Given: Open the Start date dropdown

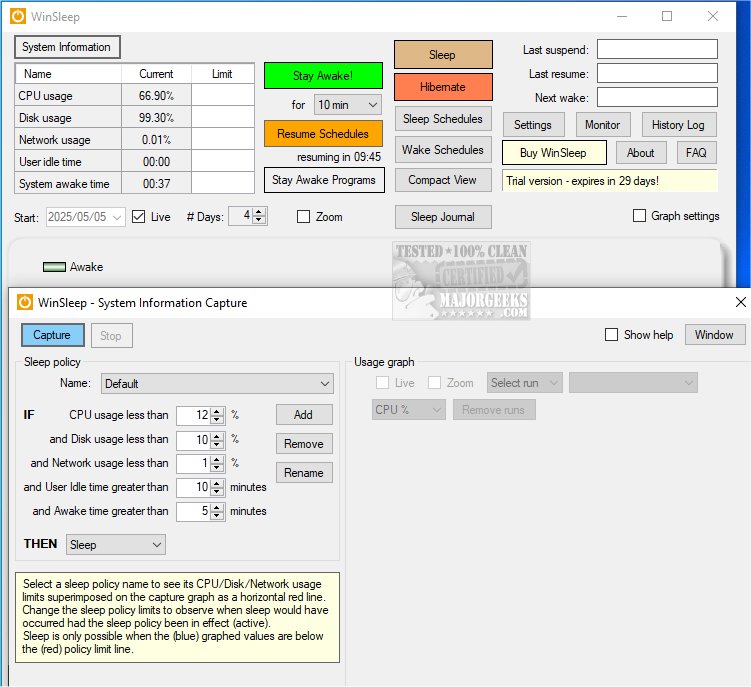Looking at the screenshot, I should click(86, 217).
